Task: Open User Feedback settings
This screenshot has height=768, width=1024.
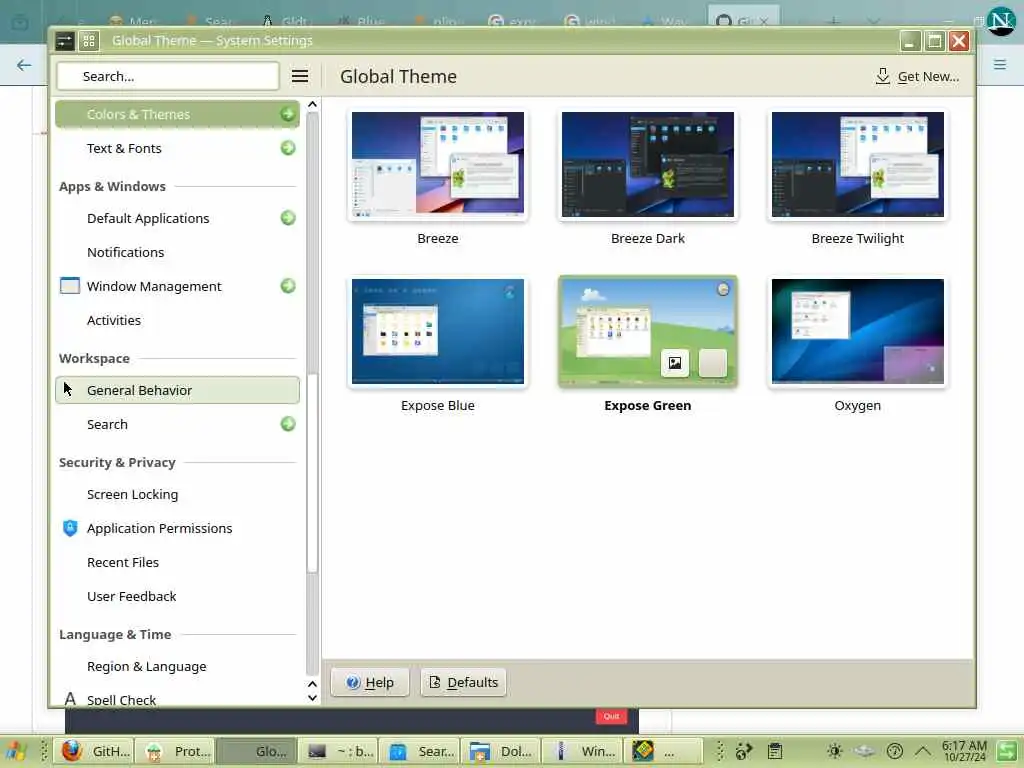Action: point(177,596)
